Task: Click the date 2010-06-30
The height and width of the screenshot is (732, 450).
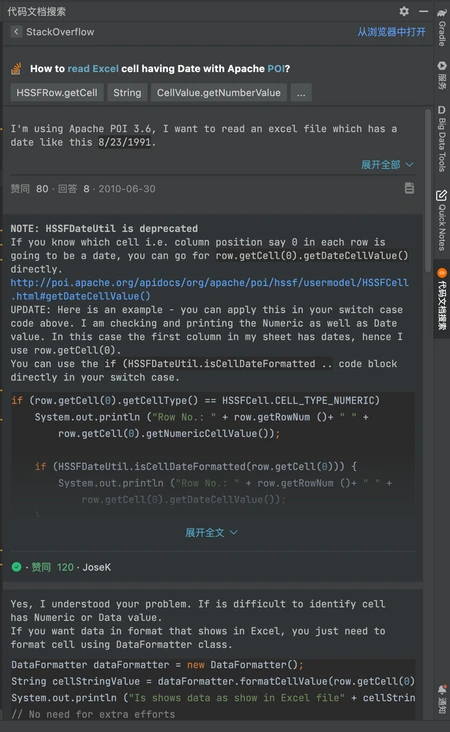Action: click(x=127, y=189)
